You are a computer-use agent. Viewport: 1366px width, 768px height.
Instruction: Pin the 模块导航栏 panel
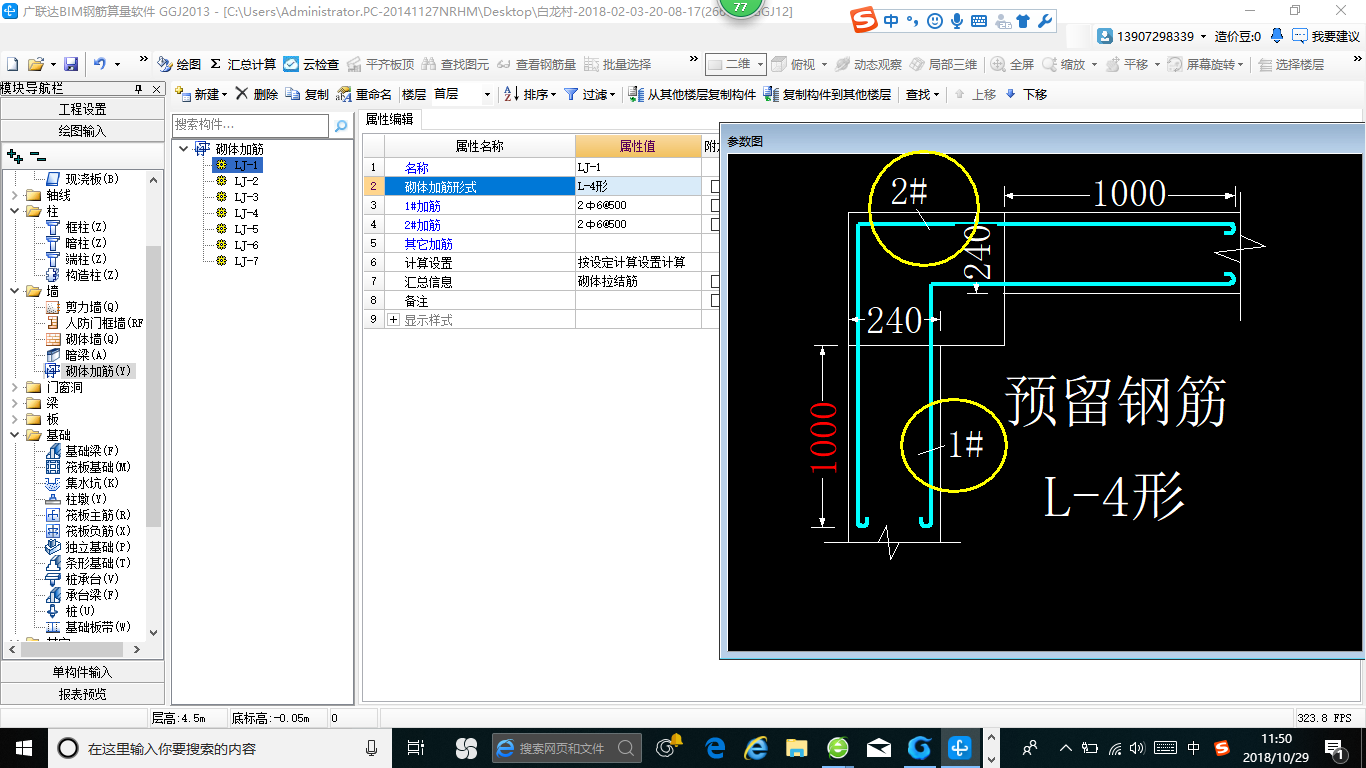click(x=139, y=88)
